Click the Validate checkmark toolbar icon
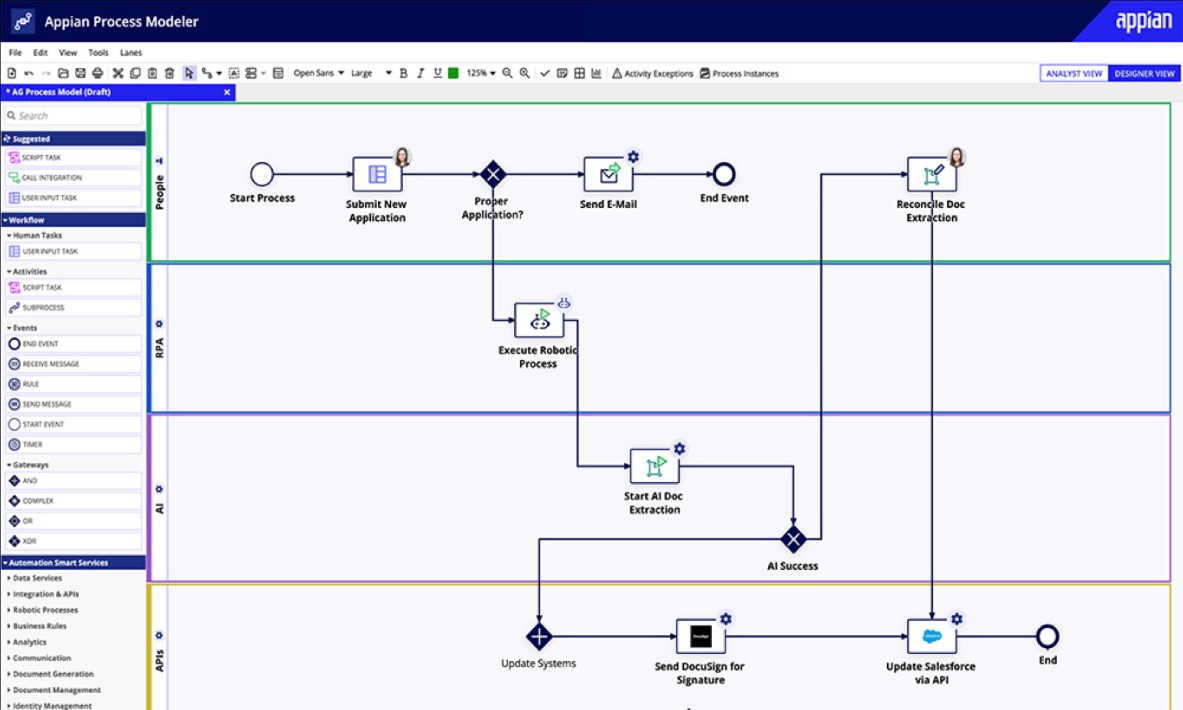The height and width of the screenshot is (710, 1183). click(x=545, y=73)
